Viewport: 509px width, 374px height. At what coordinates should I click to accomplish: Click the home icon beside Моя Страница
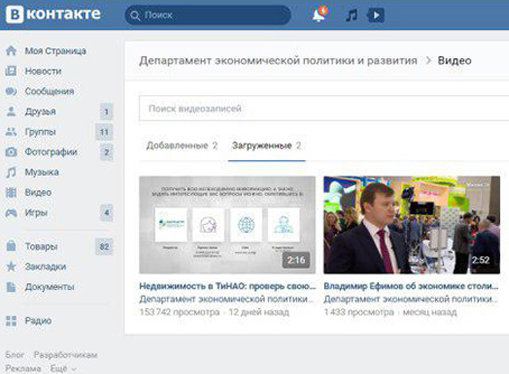(11, 51)
